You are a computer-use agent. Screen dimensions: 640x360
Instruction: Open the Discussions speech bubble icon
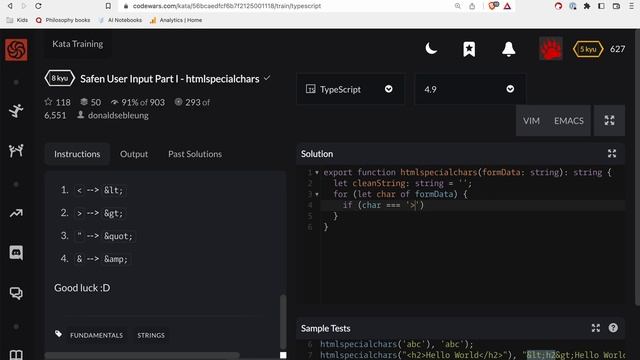[x=16, y=293]
